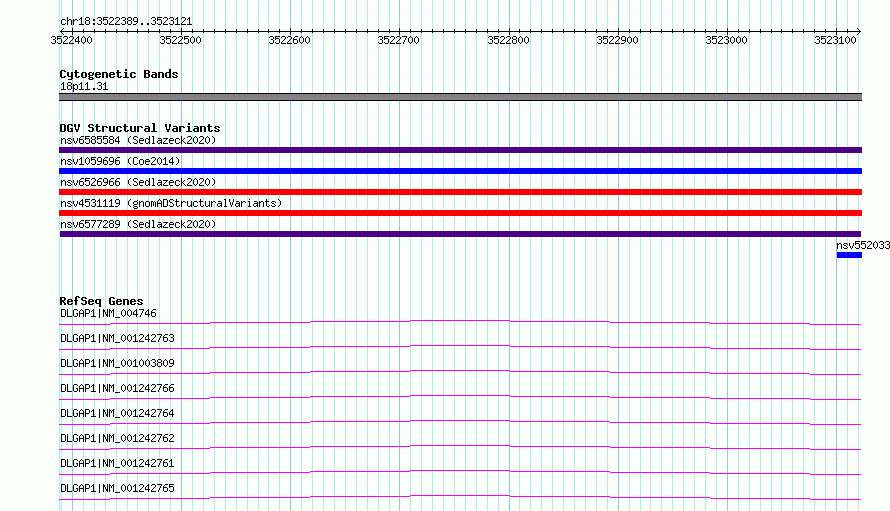Screen dimensions: 890x511
Task: Select the magenta line for DLGAP1|NM_001242763
Action: coord(460,347)
